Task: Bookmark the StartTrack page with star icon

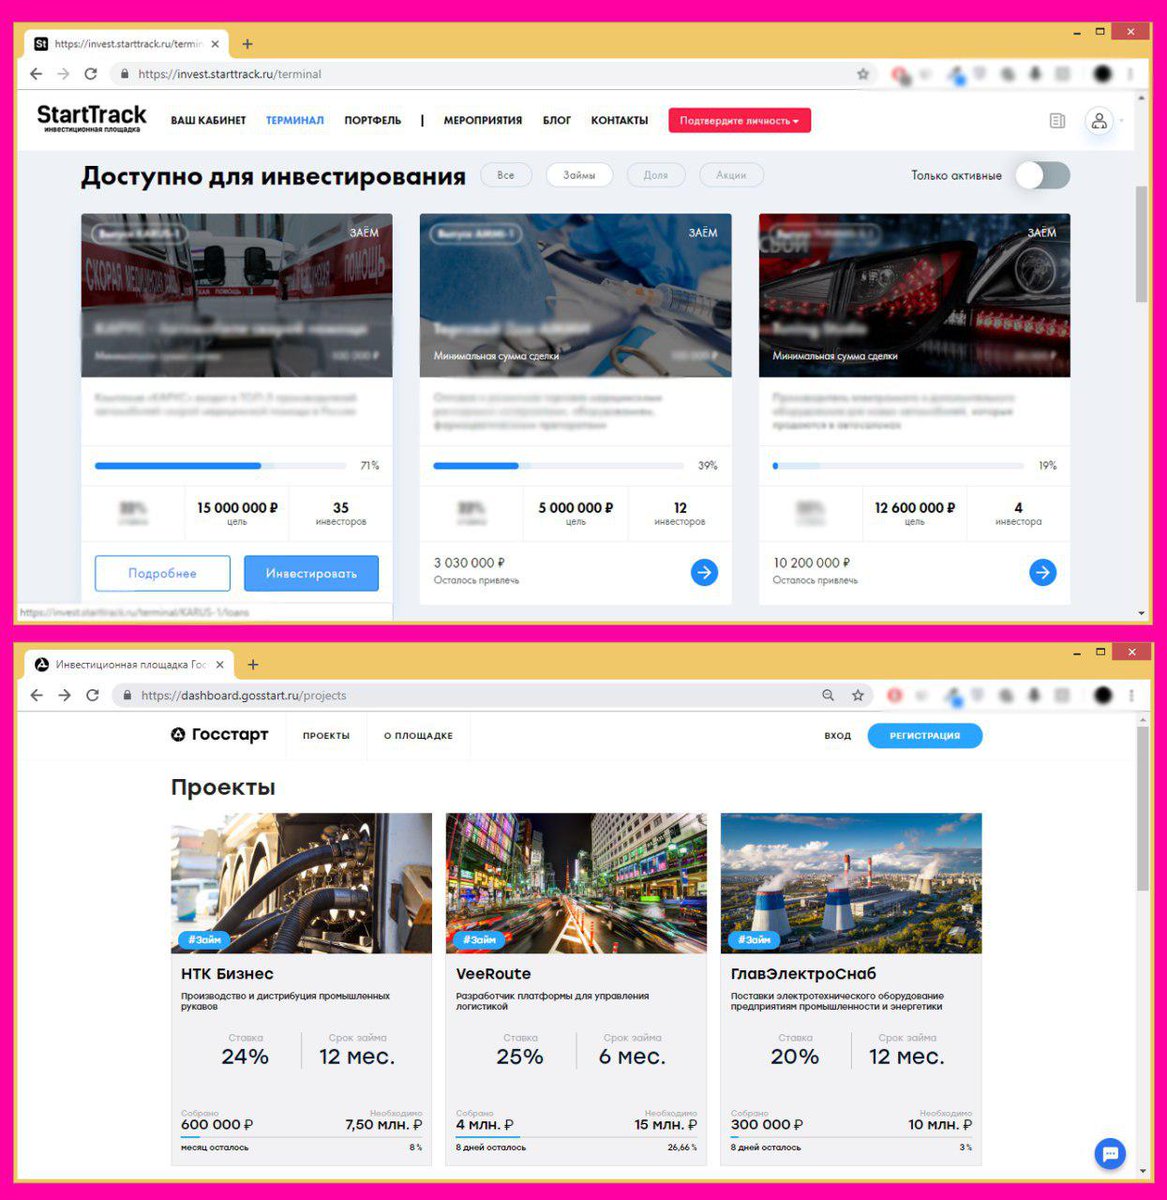Action: (863, 74)
